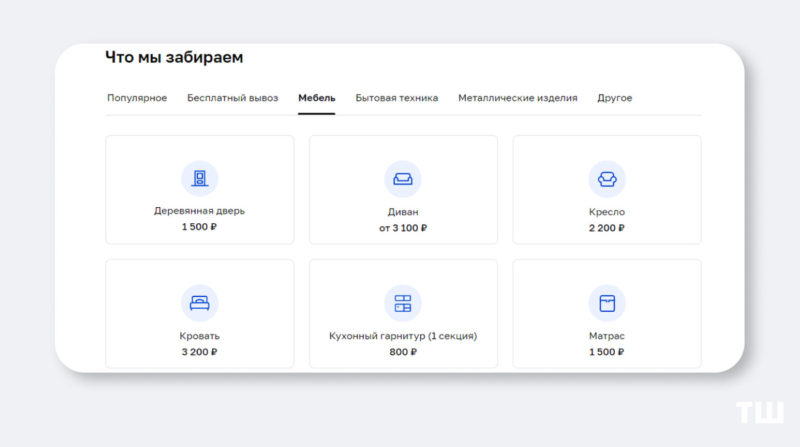Click the kitchen cabinet icon

403,303
